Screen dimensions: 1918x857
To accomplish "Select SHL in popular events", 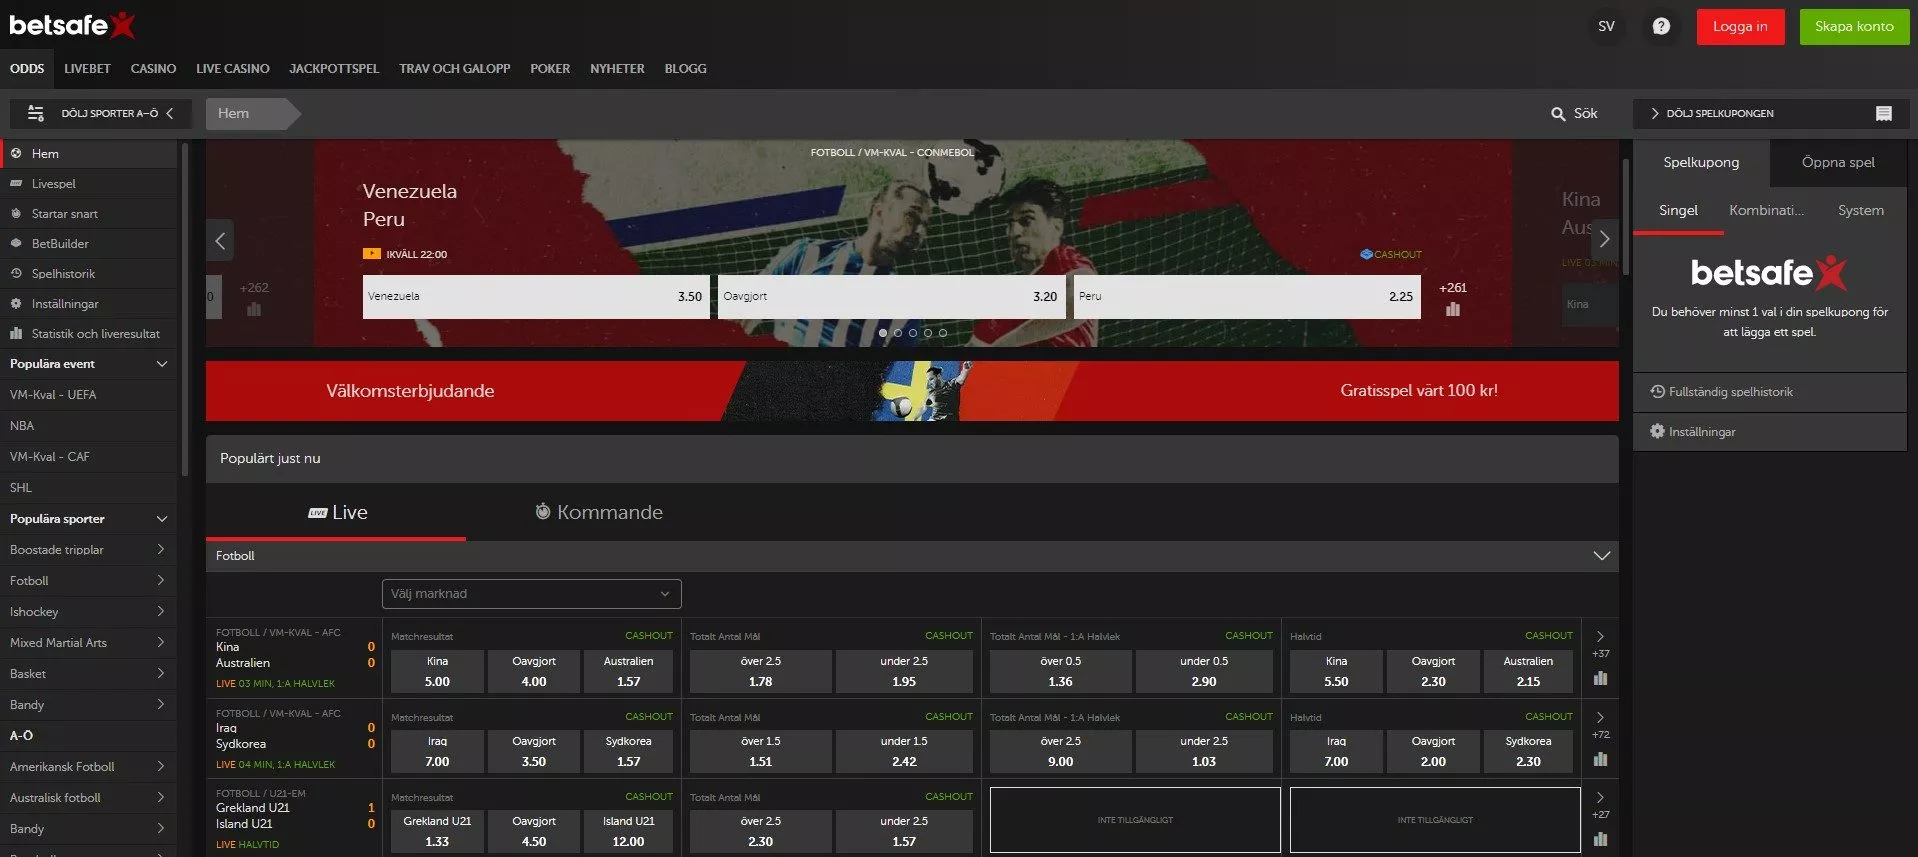I will coord(90,488).
